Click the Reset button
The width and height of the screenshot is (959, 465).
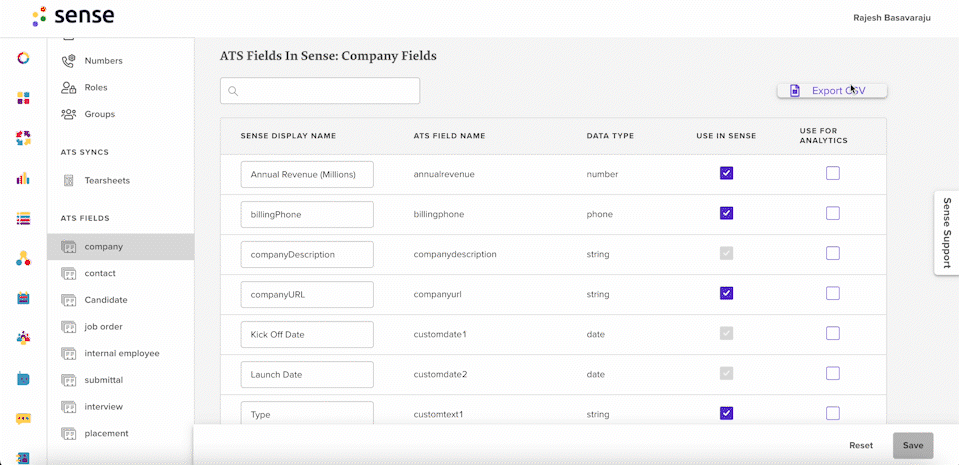(861, 445)
